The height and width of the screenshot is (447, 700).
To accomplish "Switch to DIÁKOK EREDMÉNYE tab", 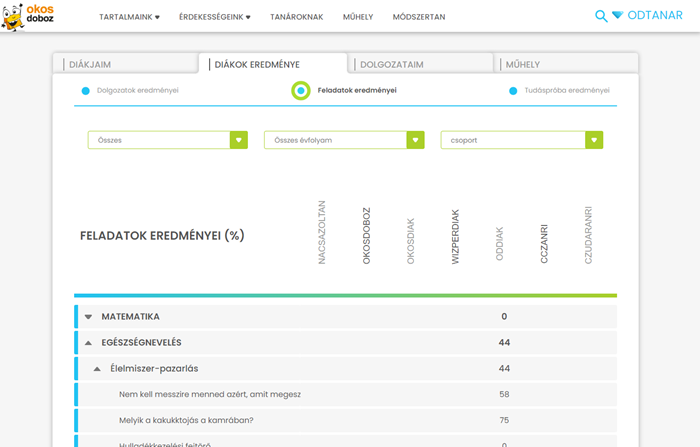I will pos(273,64).
